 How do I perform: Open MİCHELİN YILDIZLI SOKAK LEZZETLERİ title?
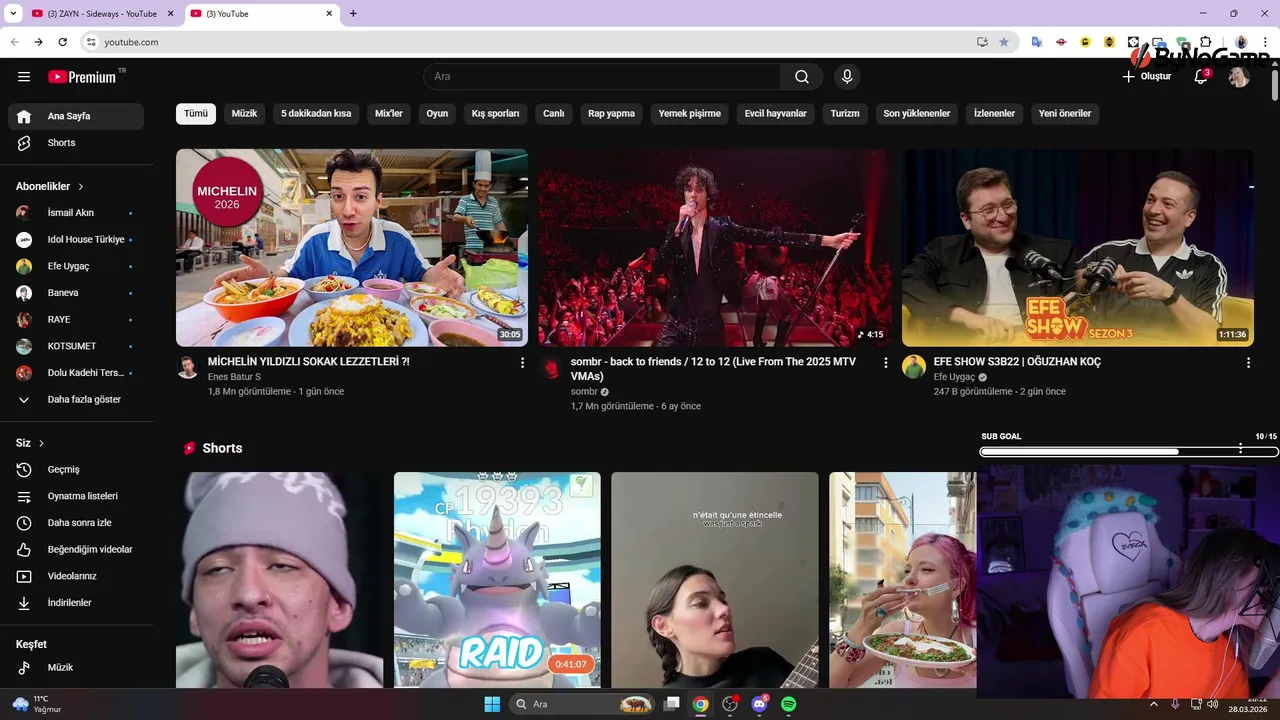pos(309,362)
